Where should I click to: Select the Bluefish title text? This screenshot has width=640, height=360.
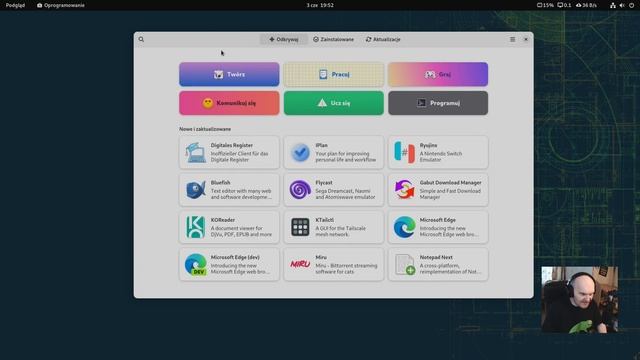[x=220, y=182]
